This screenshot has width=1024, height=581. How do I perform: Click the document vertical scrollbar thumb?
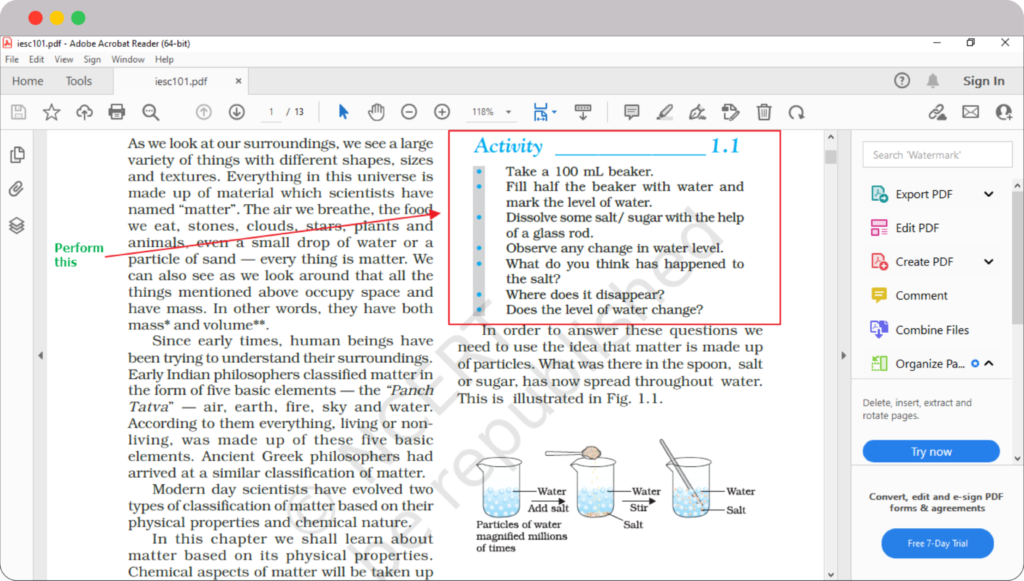coord(830,157)
